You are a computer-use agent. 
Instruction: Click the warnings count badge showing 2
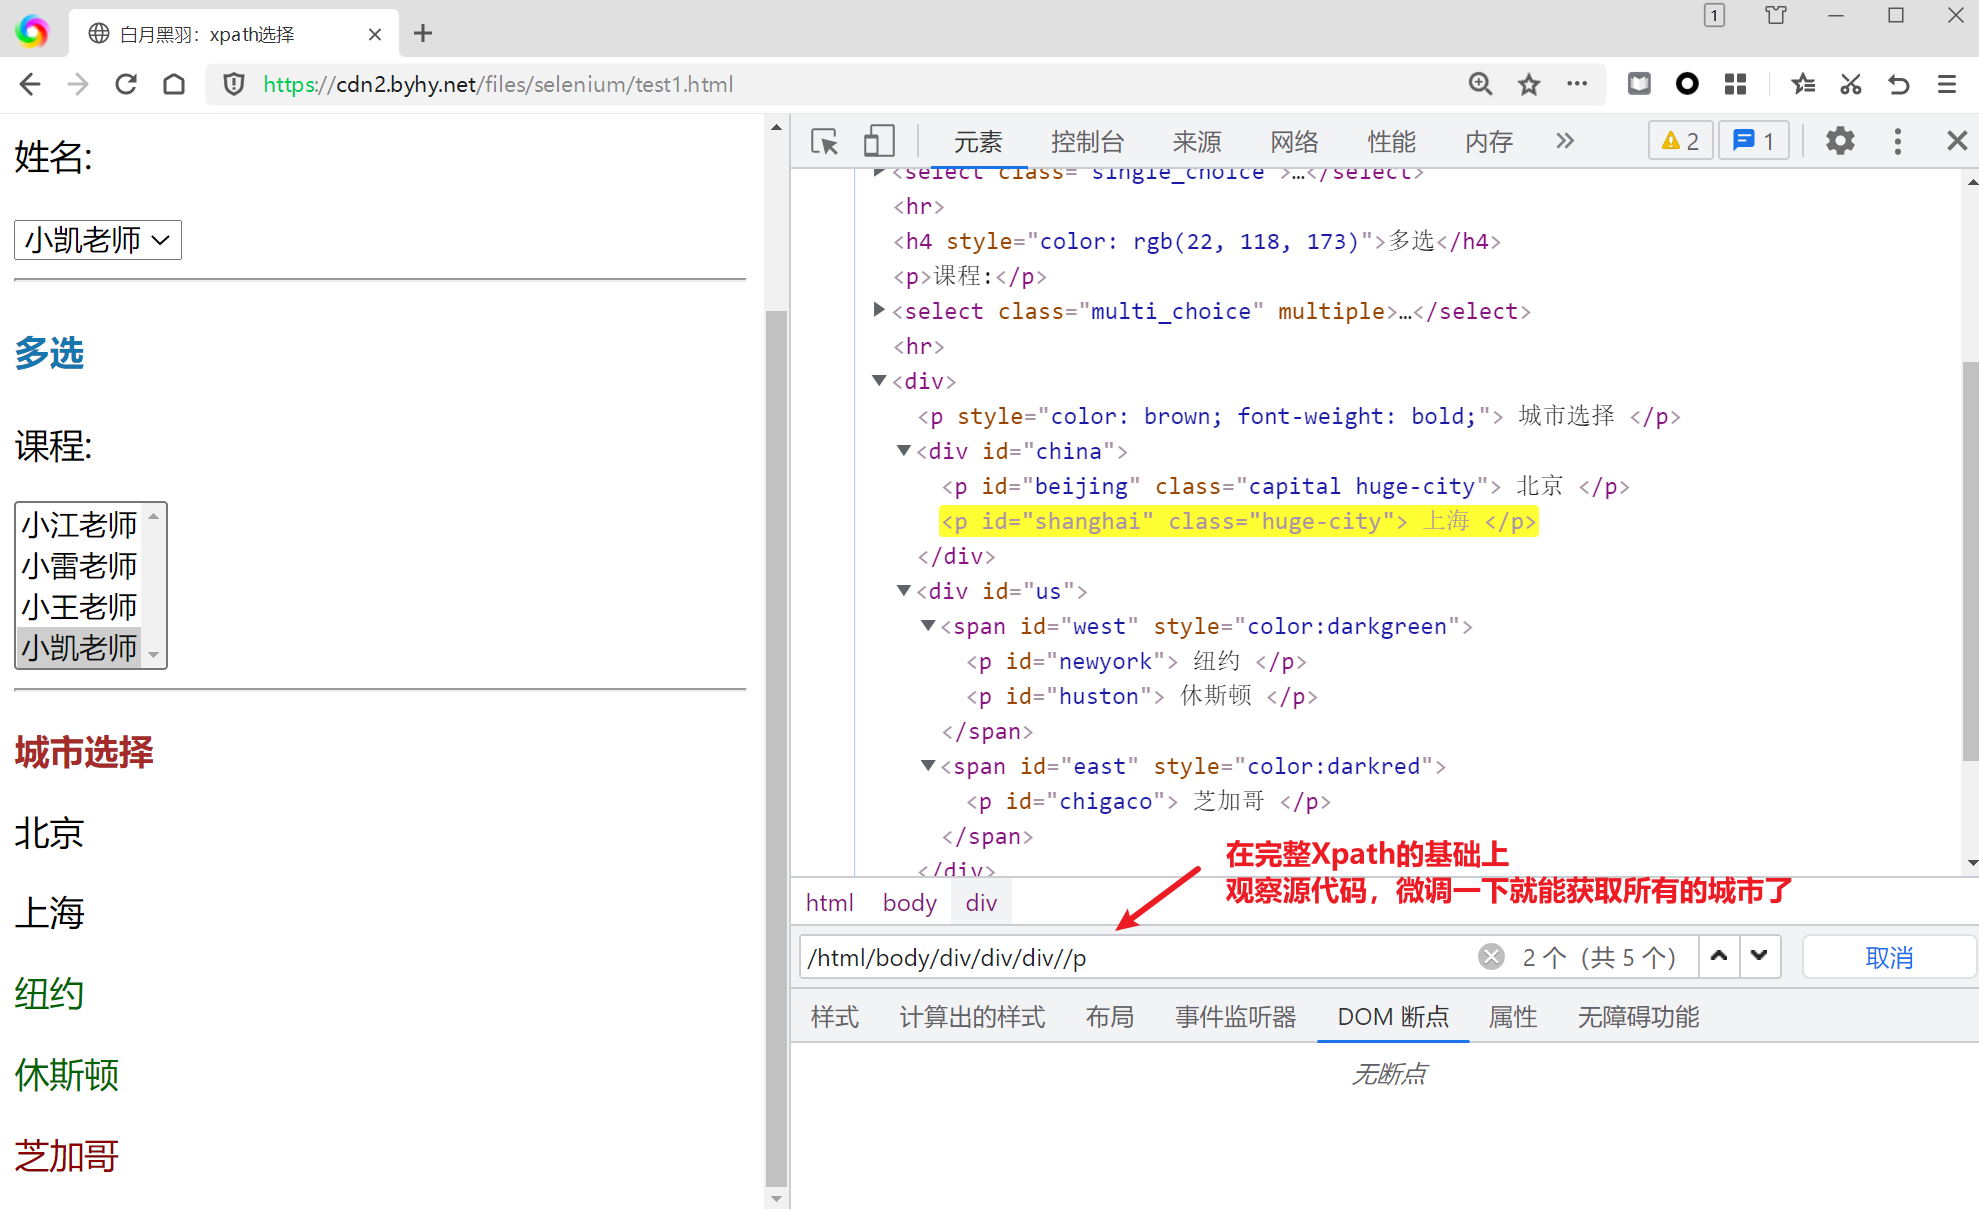[x=1680, y=141]
